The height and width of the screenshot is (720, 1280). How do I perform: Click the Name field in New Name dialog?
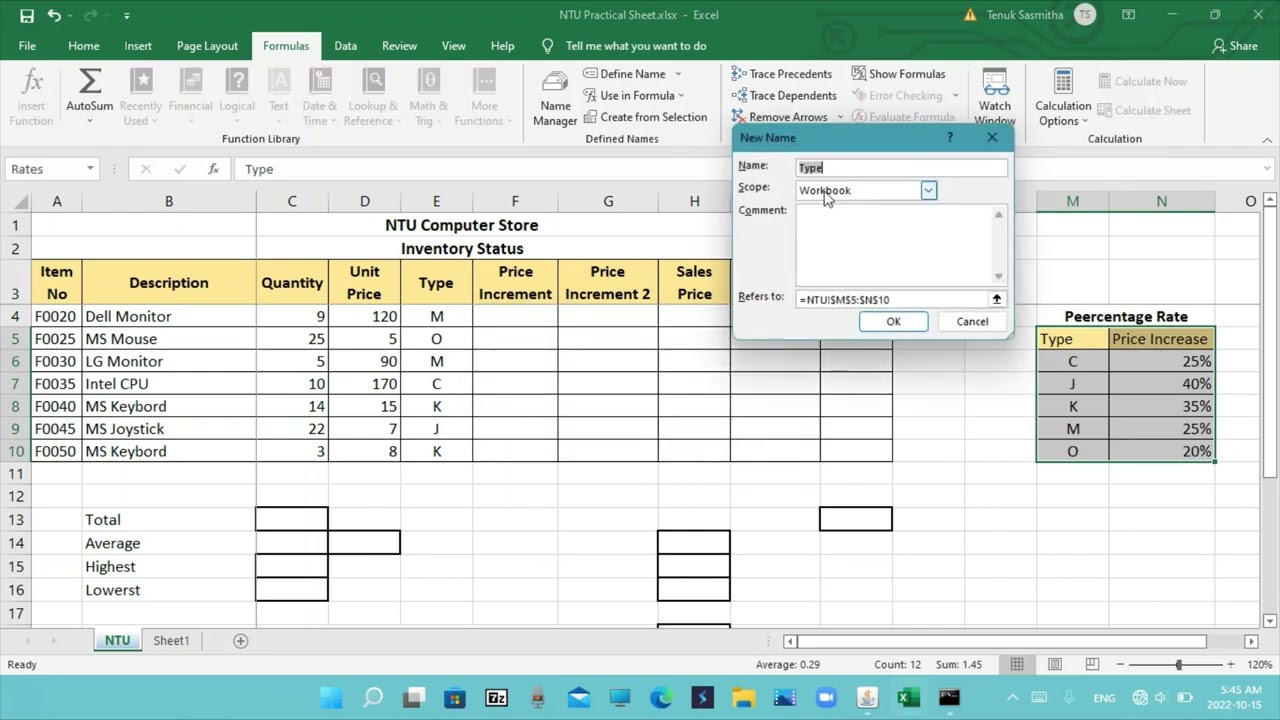tap(901, 167)
